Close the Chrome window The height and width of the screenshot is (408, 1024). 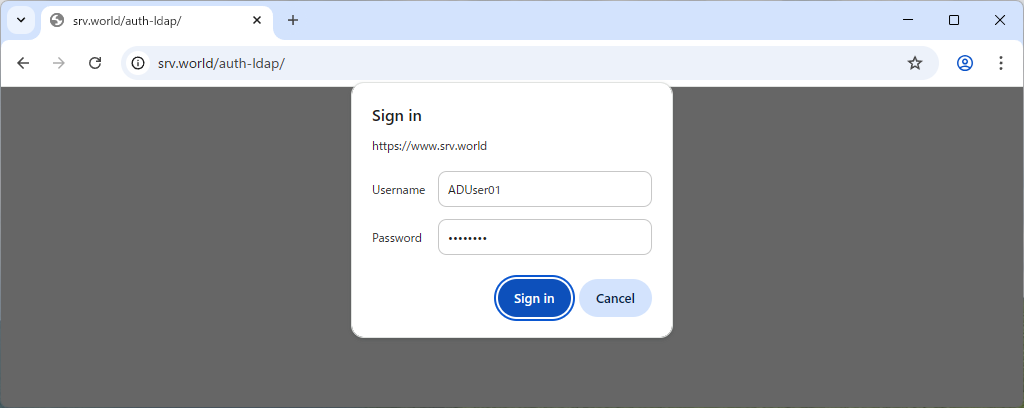[1000, 20]
